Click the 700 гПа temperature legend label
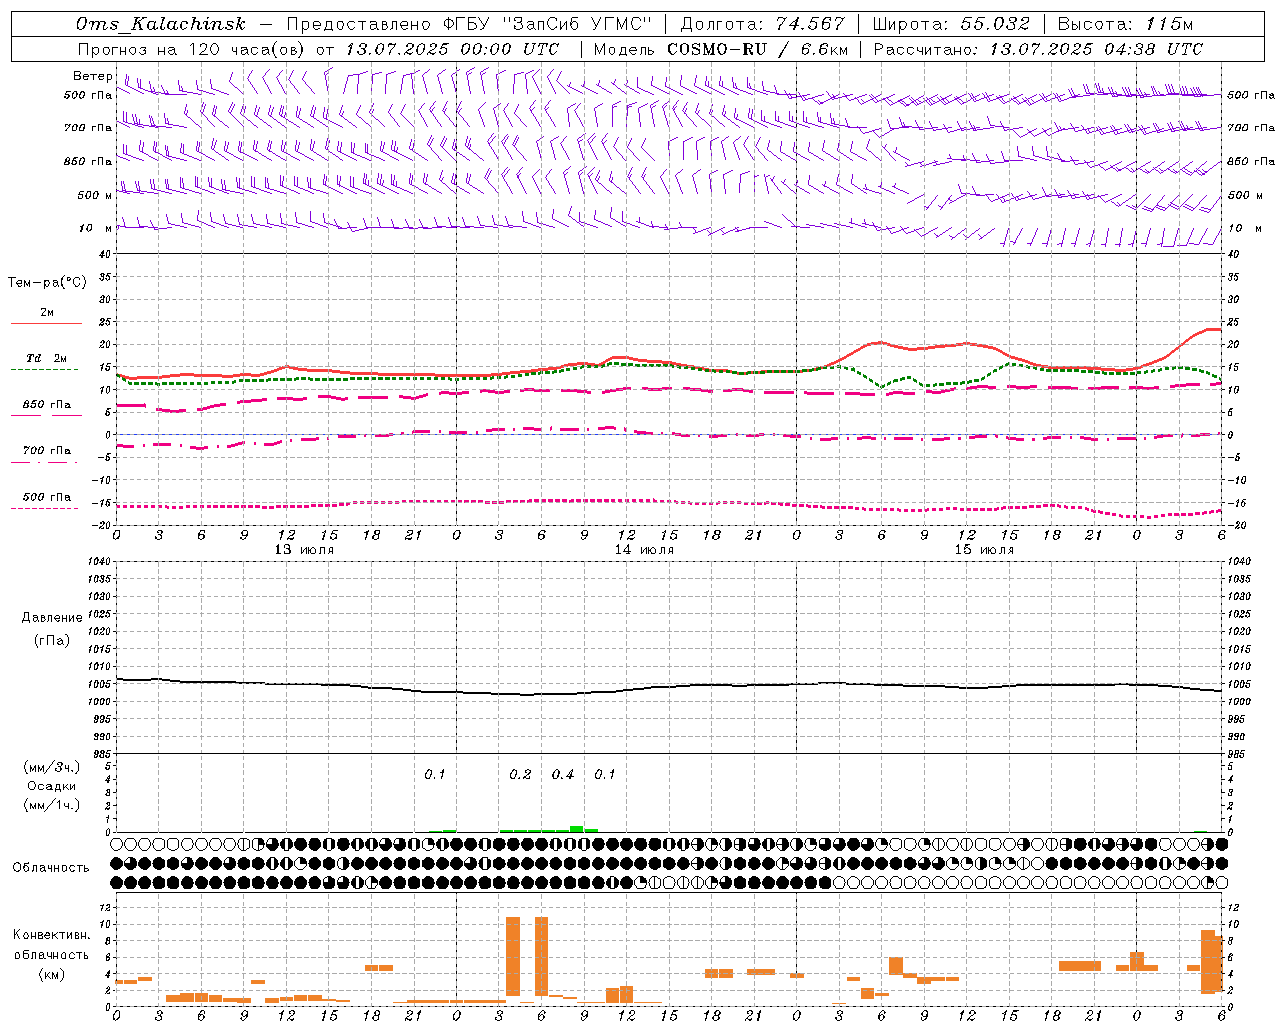 pos(47,450)
